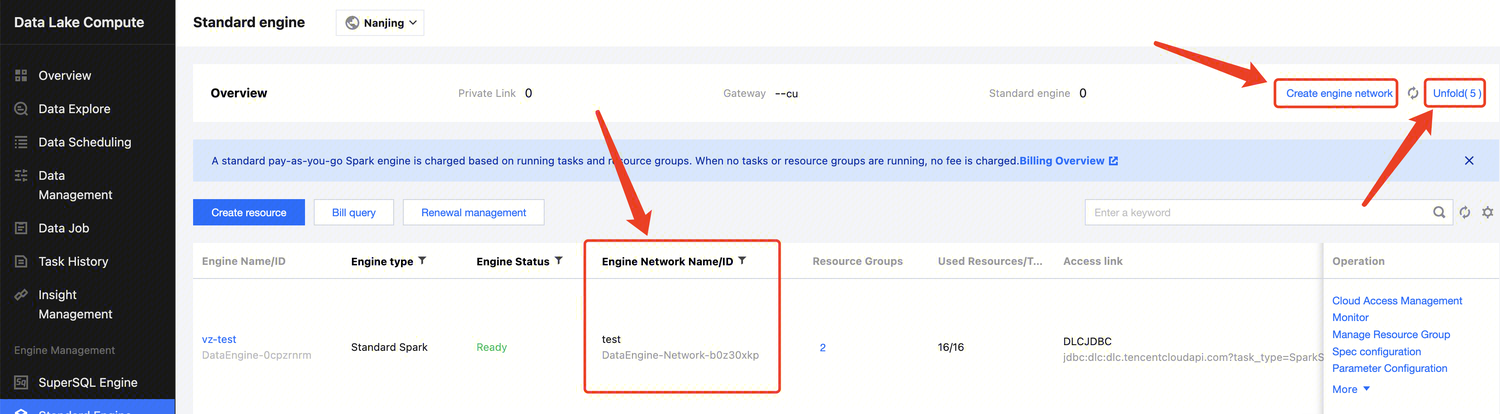
Task: Filter by Engine type column icon
Action: (422, 261)
